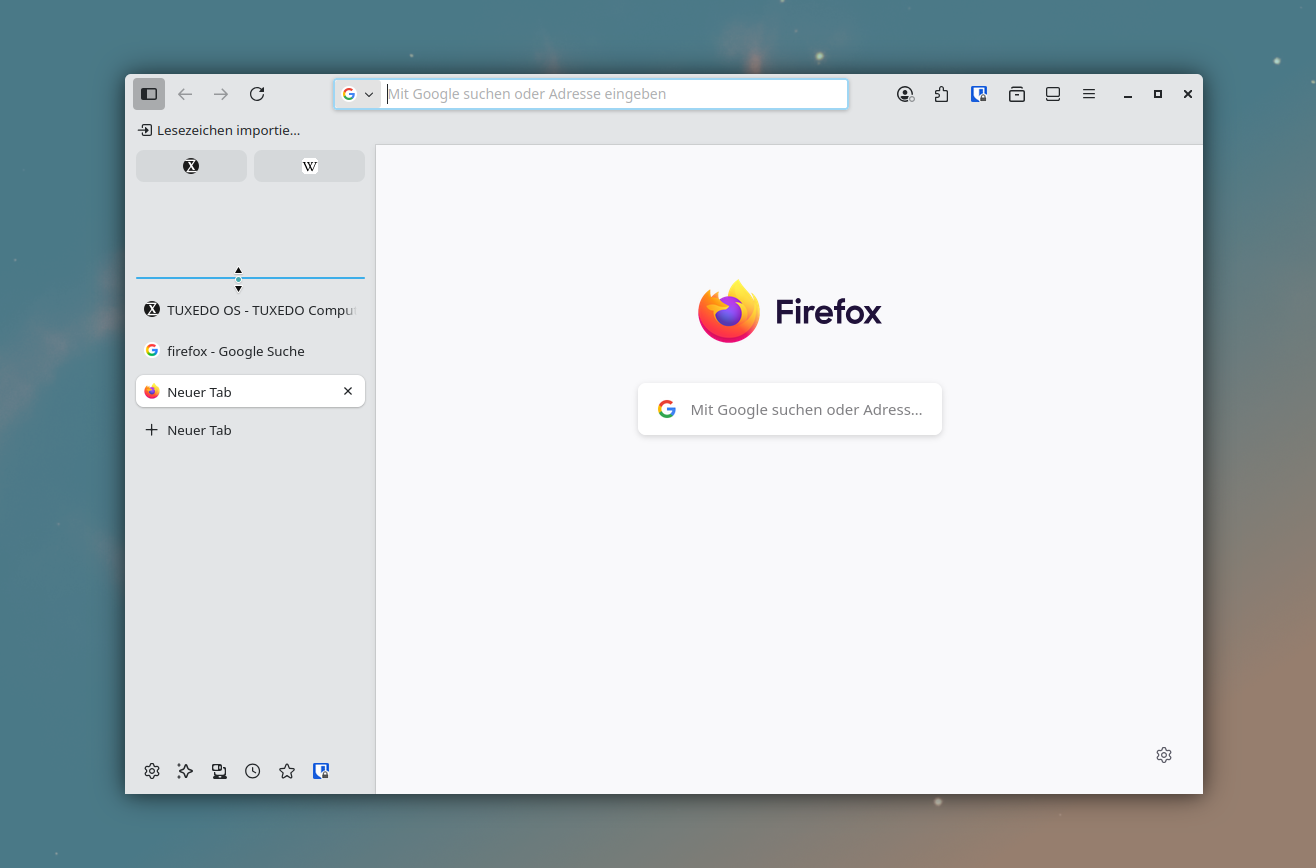Click the new tab page Google search box

point(790,409)
